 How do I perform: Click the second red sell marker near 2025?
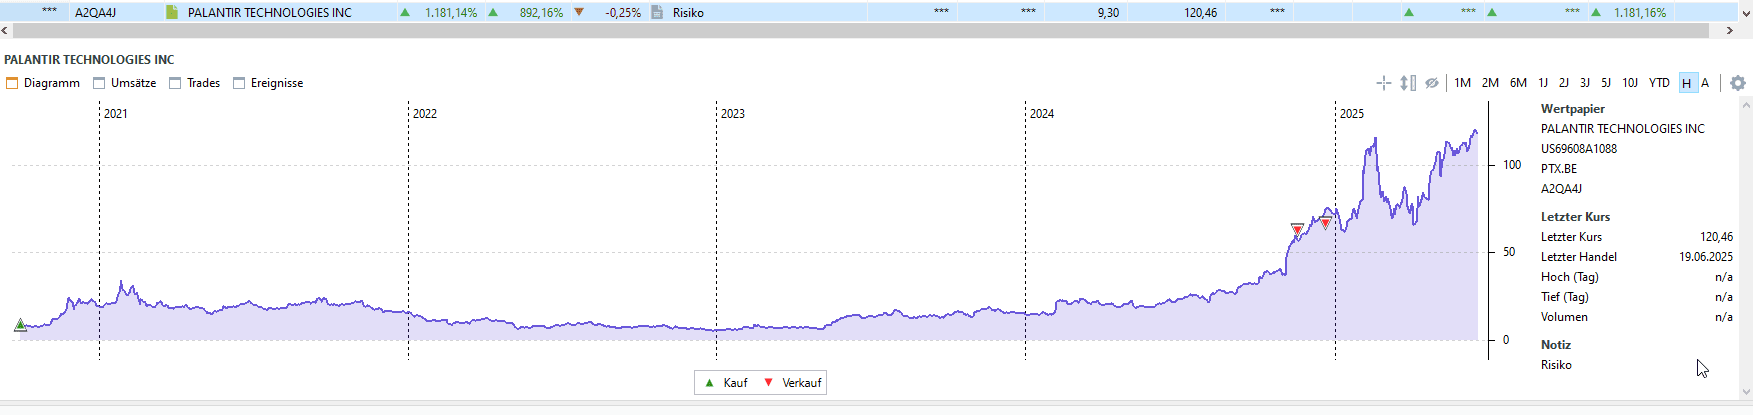click(x=1326, y=223)
